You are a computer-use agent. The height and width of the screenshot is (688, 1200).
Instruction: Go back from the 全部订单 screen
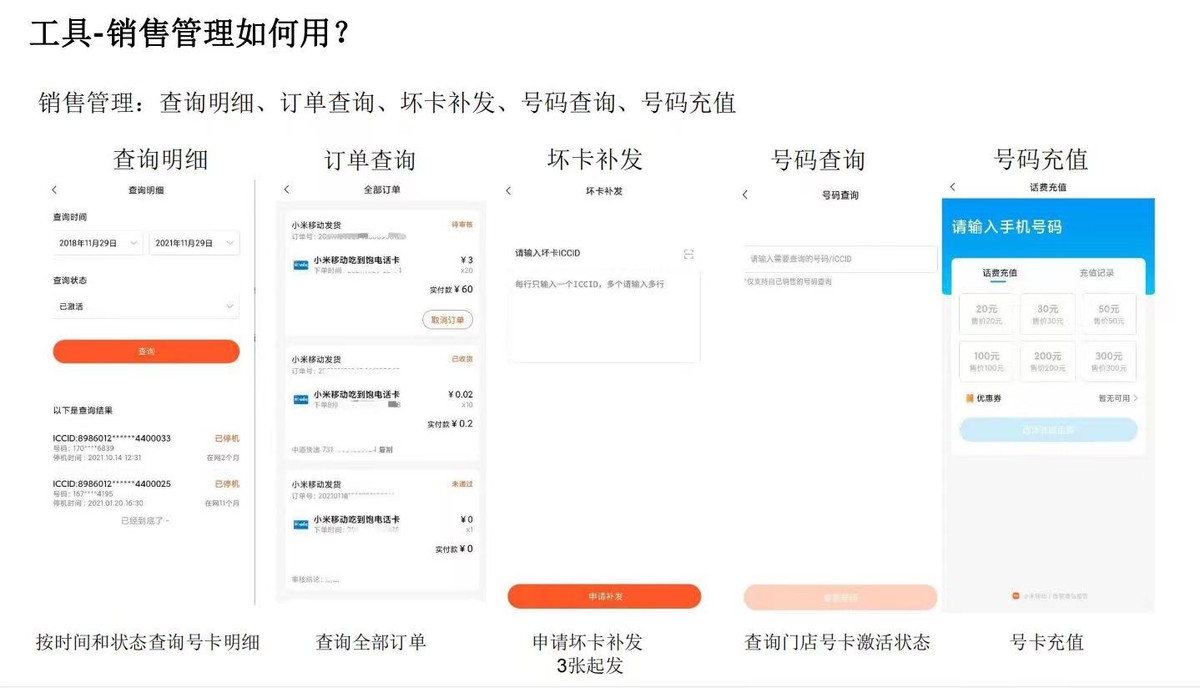[287, 190]
